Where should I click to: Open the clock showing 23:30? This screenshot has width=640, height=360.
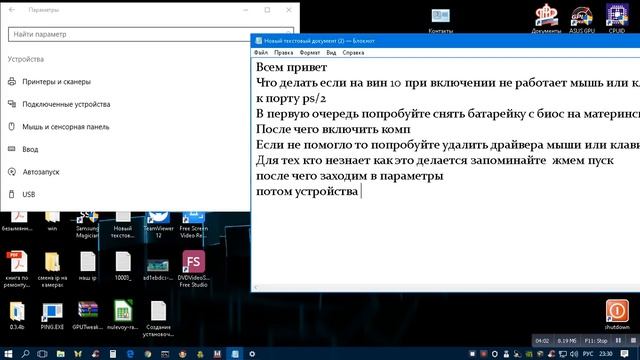pos(606,353)
